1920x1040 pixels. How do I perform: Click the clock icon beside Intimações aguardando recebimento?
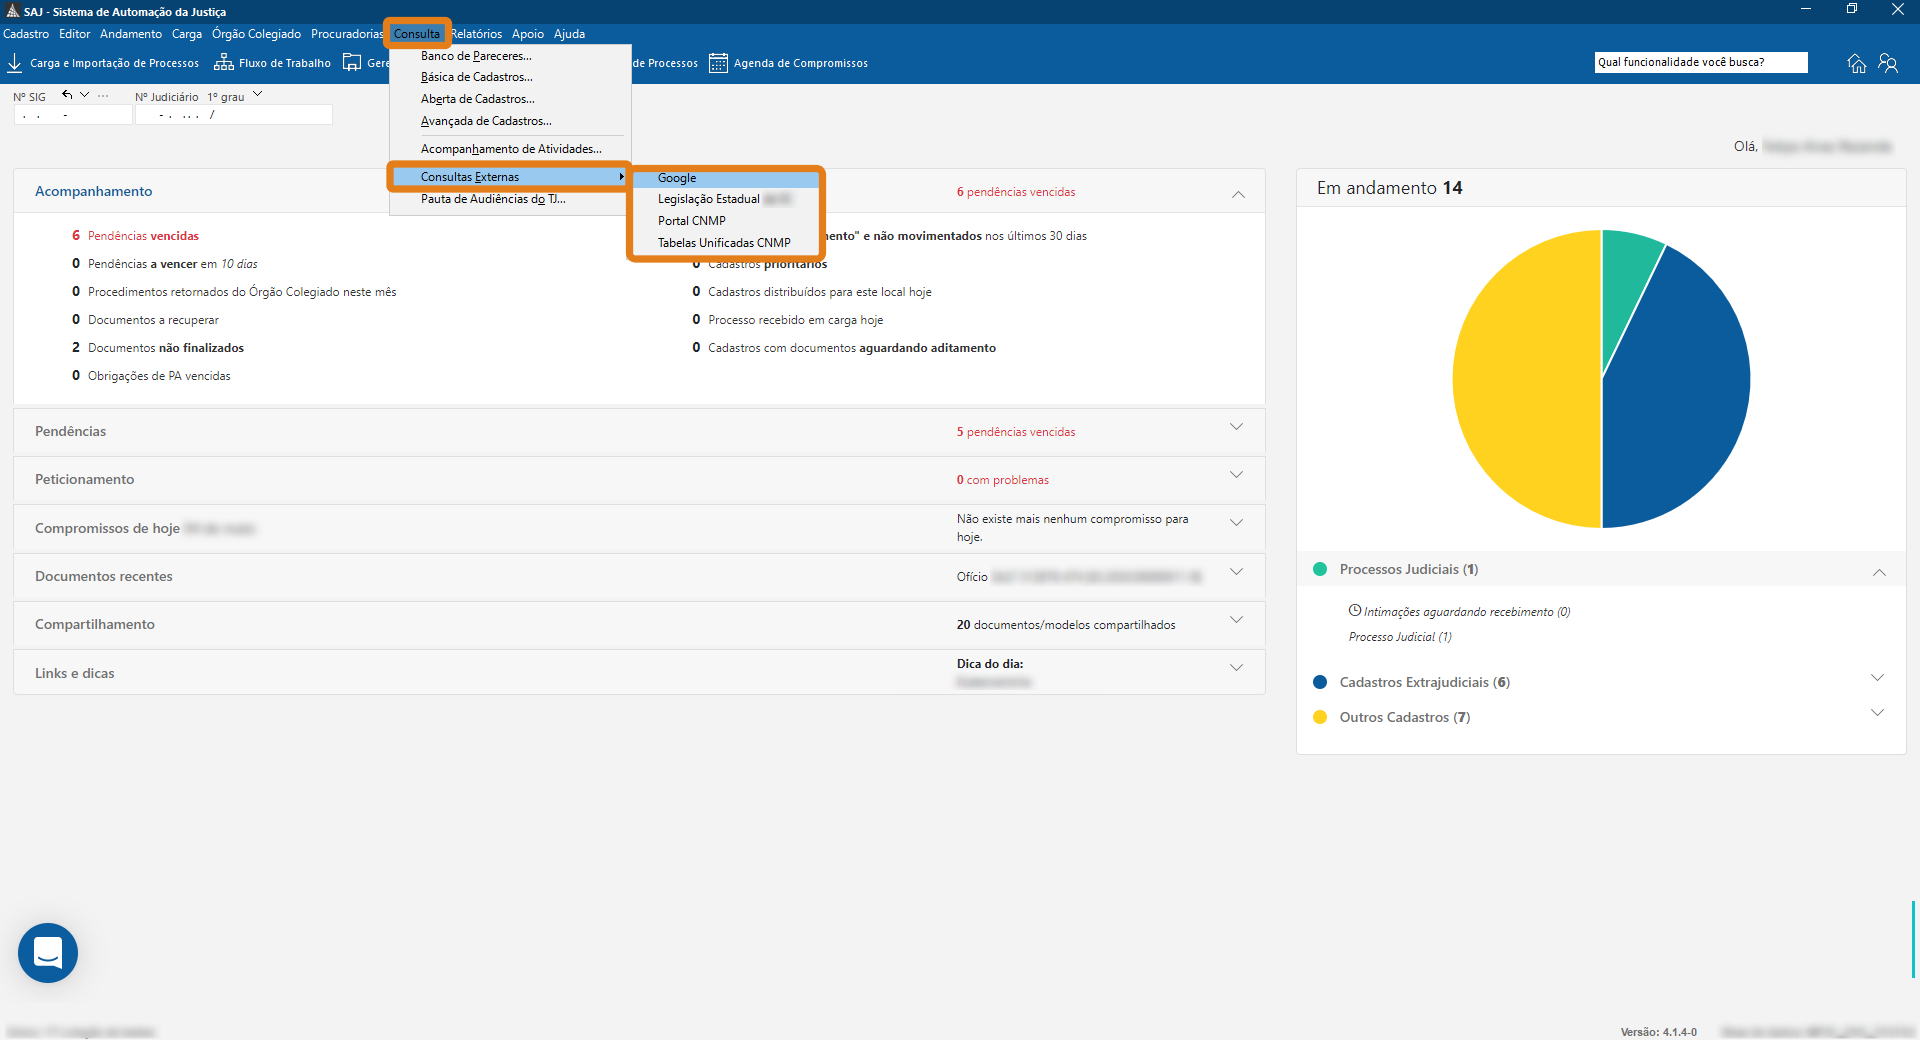click(x=1355, y=610)
